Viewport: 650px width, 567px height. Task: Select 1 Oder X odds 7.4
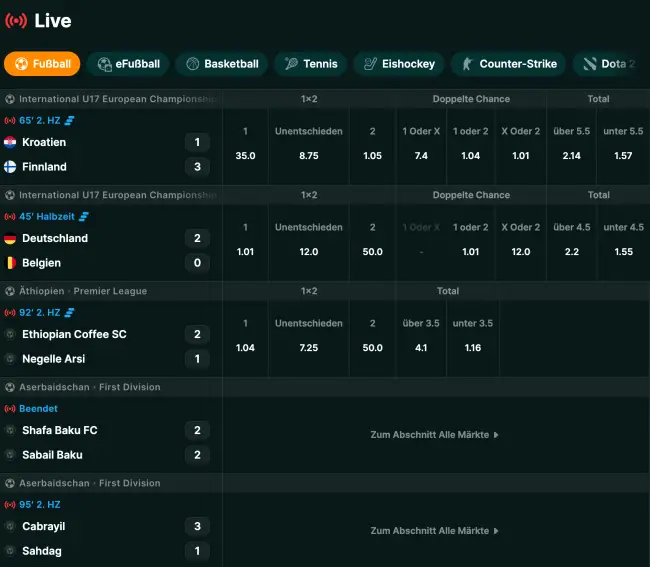(421, 147)
